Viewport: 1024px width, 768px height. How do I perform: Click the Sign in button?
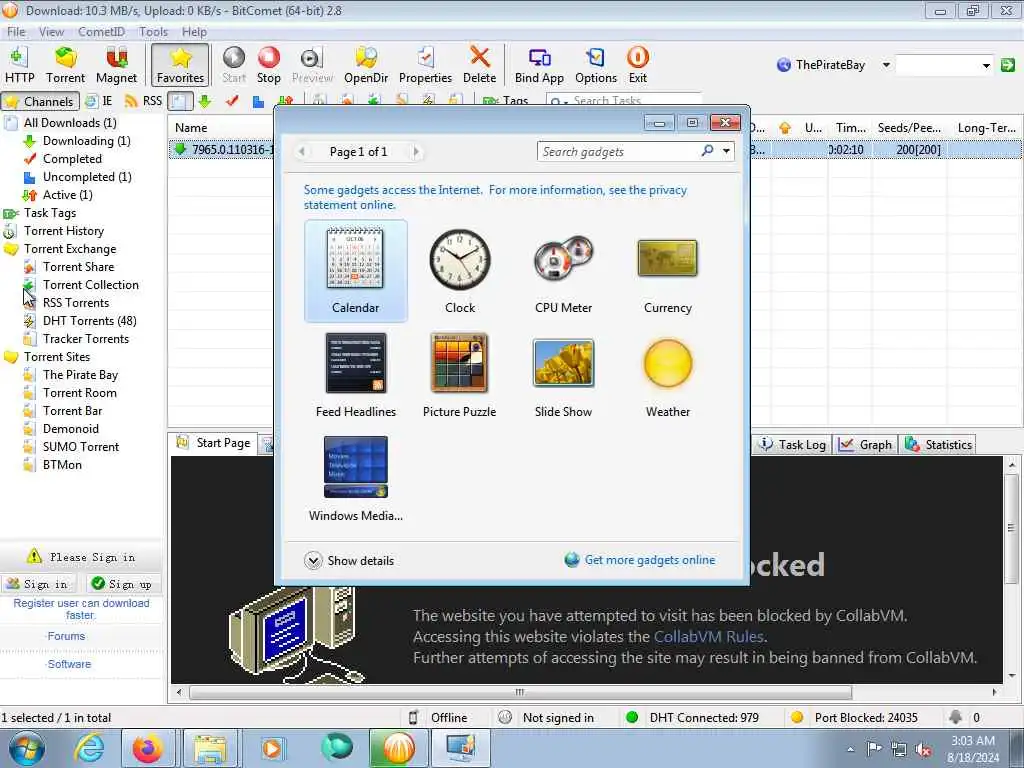click(37, 584)
